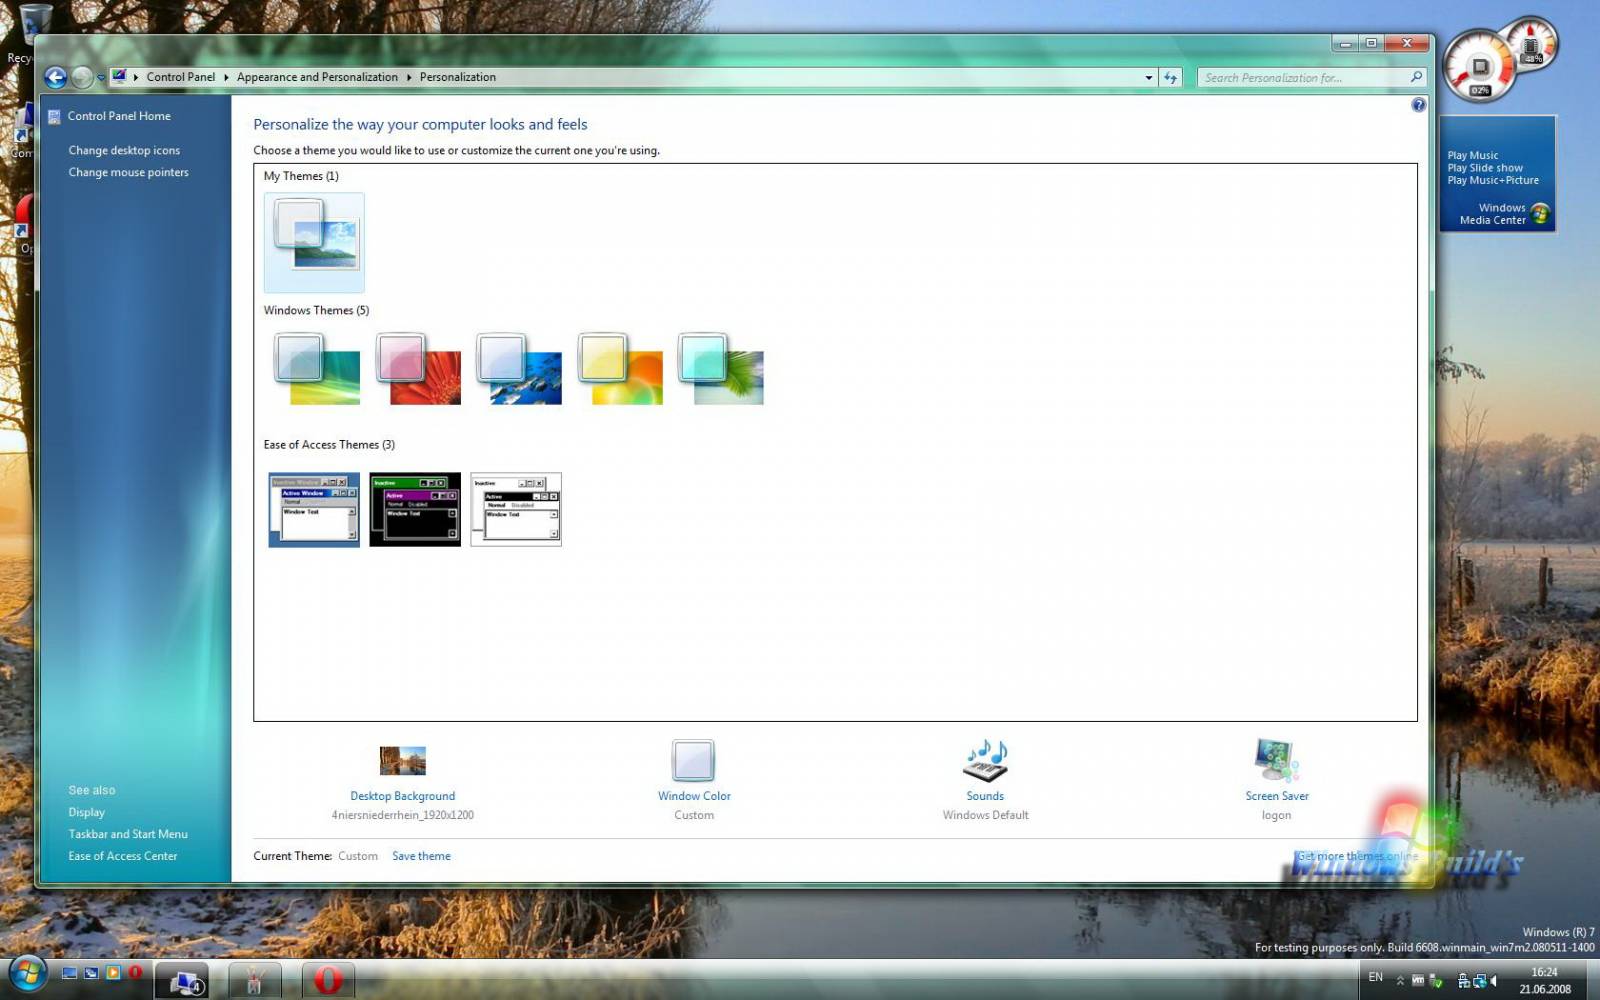Click the My Themes (1) group header

[301, 176]
